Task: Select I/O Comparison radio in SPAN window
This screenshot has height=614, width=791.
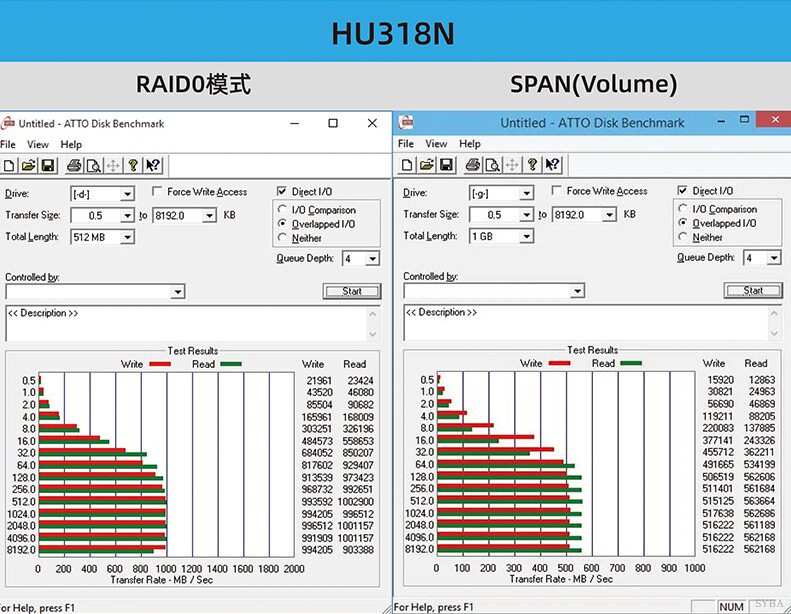Action: [683, 208]
